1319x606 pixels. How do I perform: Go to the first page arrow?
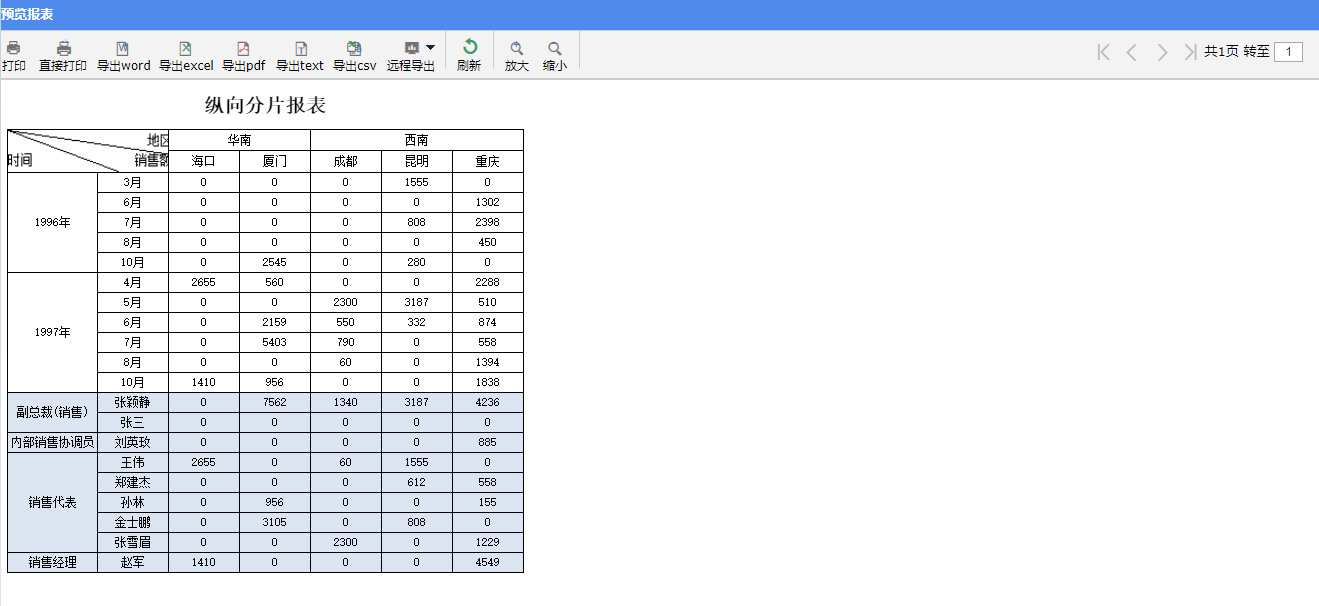[1103, 52]
